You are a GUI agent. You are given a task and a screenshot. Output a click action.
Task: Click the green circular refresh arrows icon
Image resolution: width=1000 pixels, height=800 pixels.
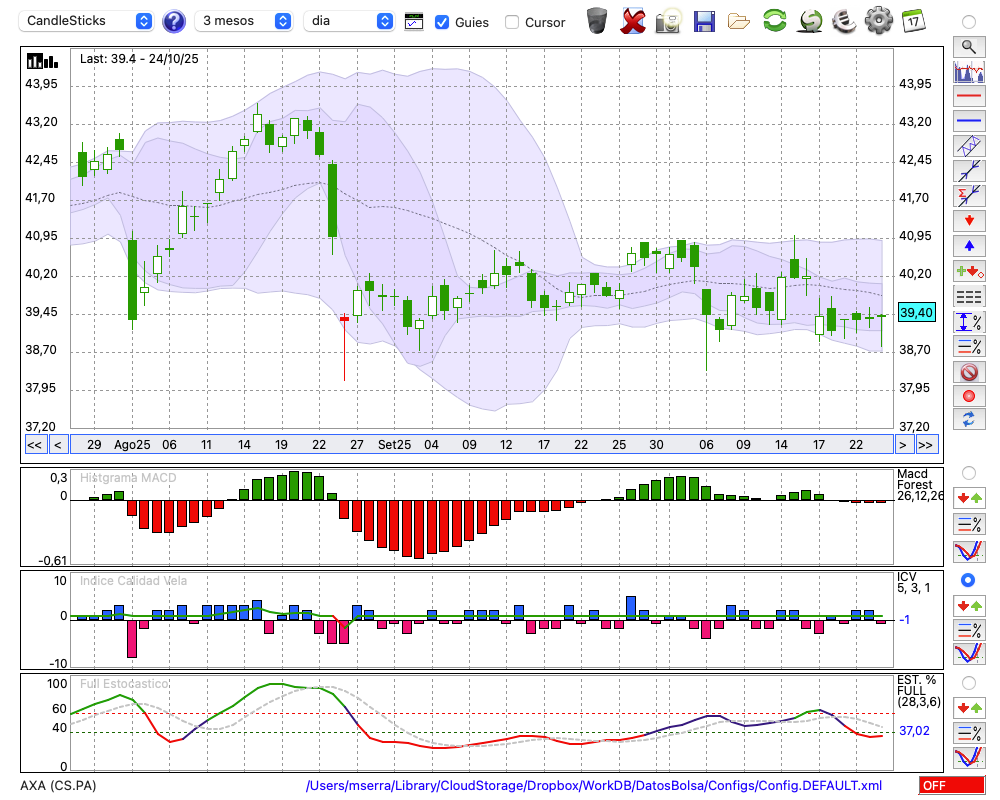(774, 20)
